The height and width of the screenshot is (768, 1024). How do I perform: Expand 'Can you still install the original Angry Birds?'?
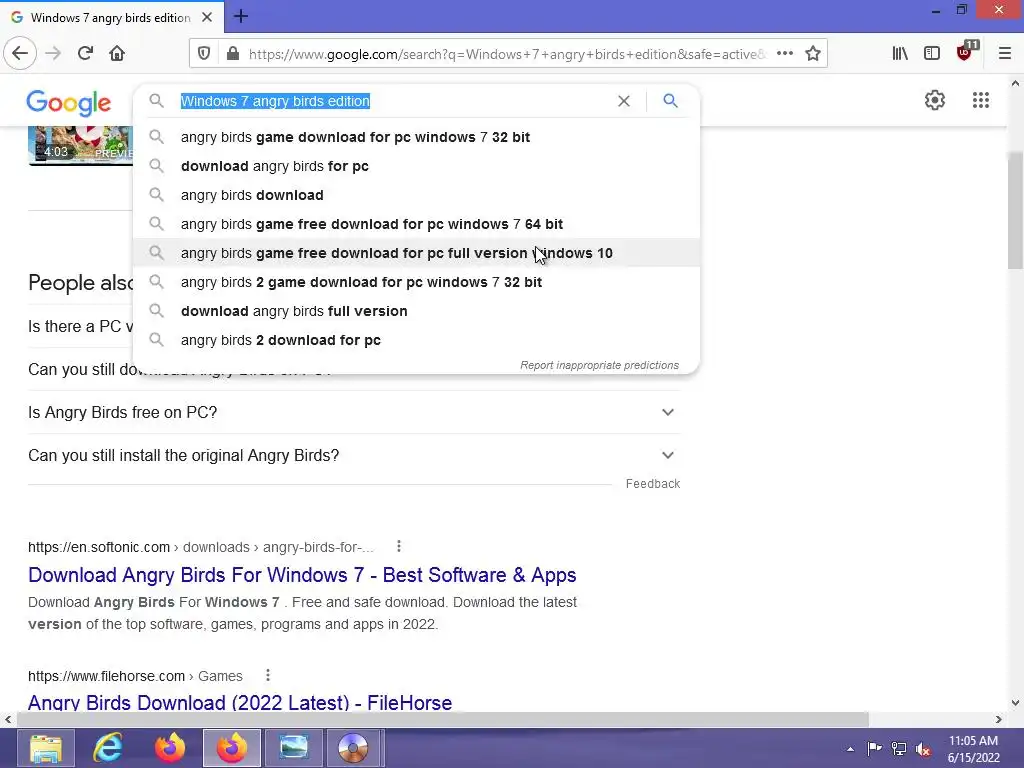(x=354, y=455)
